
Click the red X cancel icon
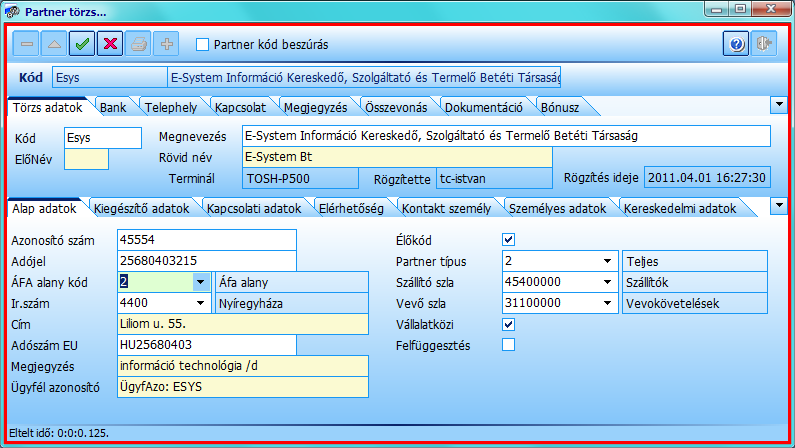pos(111,44)
